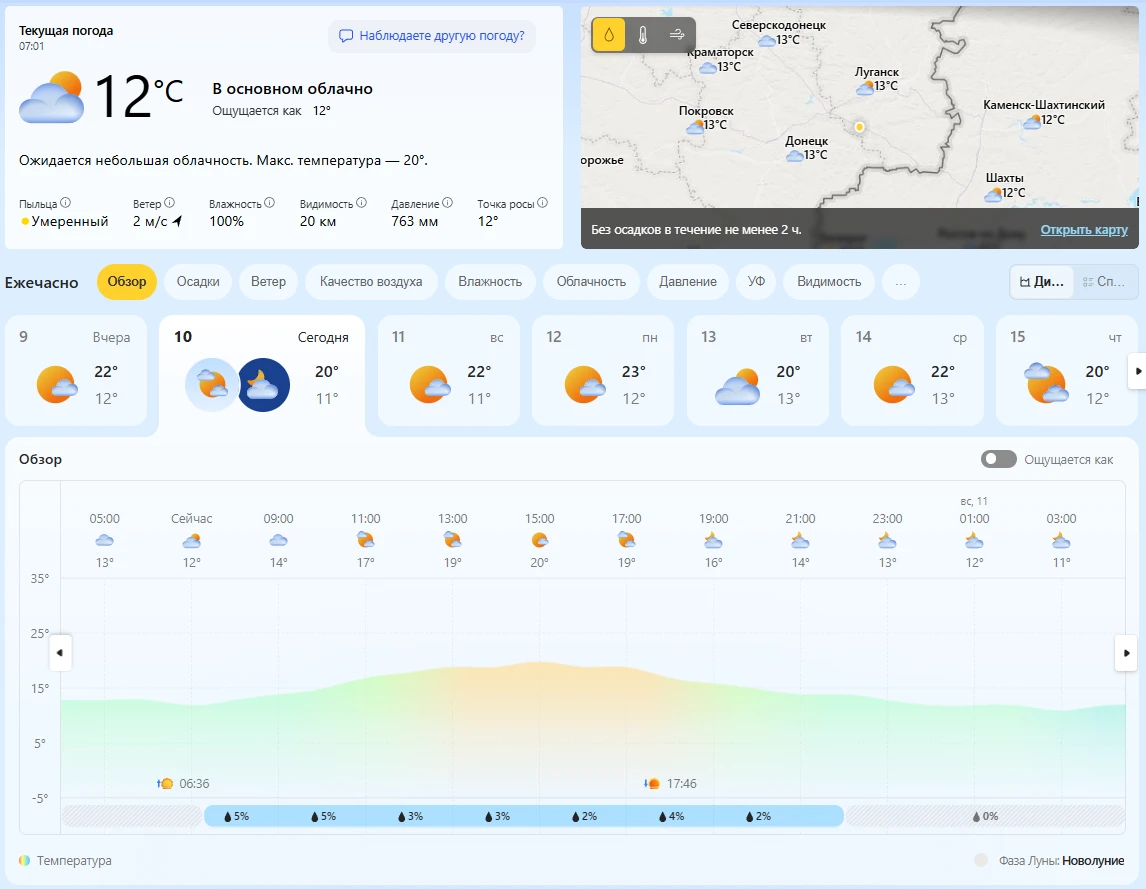Switch to chart view (Ди...)
Viewport: 1146px width, 889px height.
pyautogui.click(x=1041, y=282)
